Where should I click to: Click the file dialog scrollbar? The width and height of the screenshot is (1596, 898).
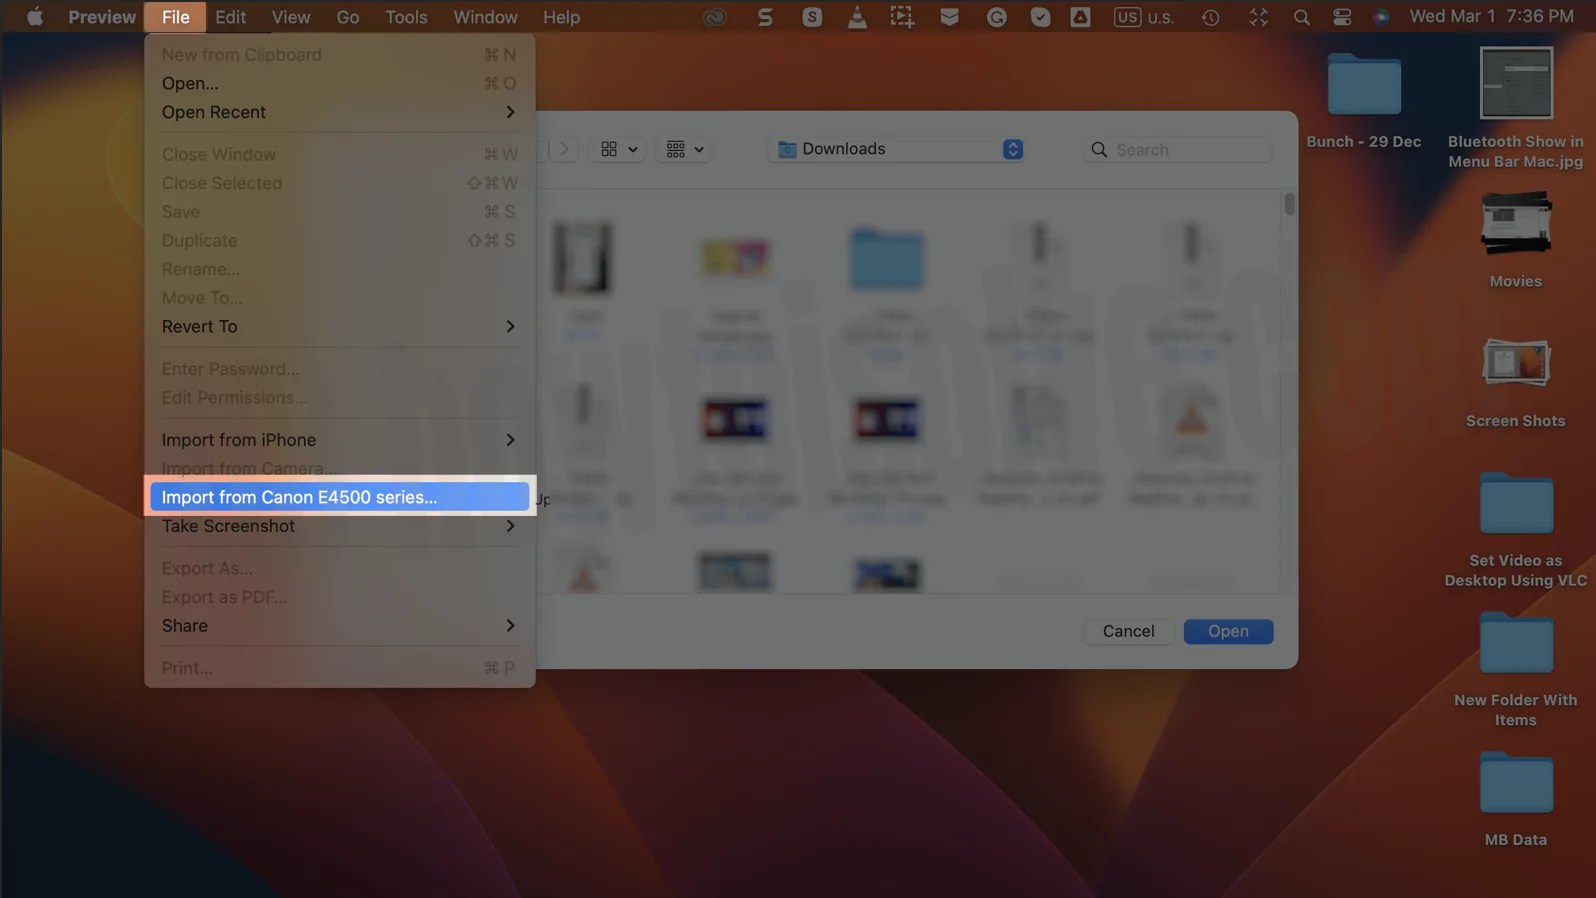(x=1289, y=204)
